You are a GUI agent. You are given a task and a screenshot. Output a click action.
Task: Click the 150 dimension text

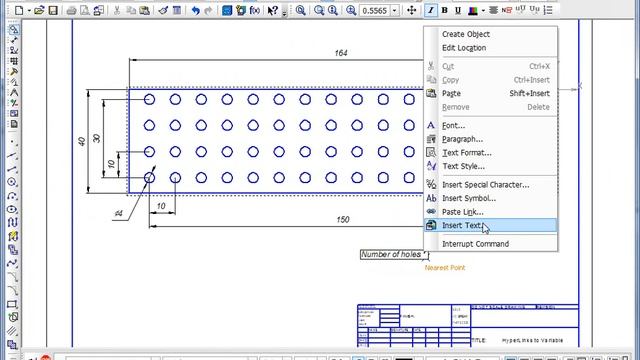click(x=343, y=220)
